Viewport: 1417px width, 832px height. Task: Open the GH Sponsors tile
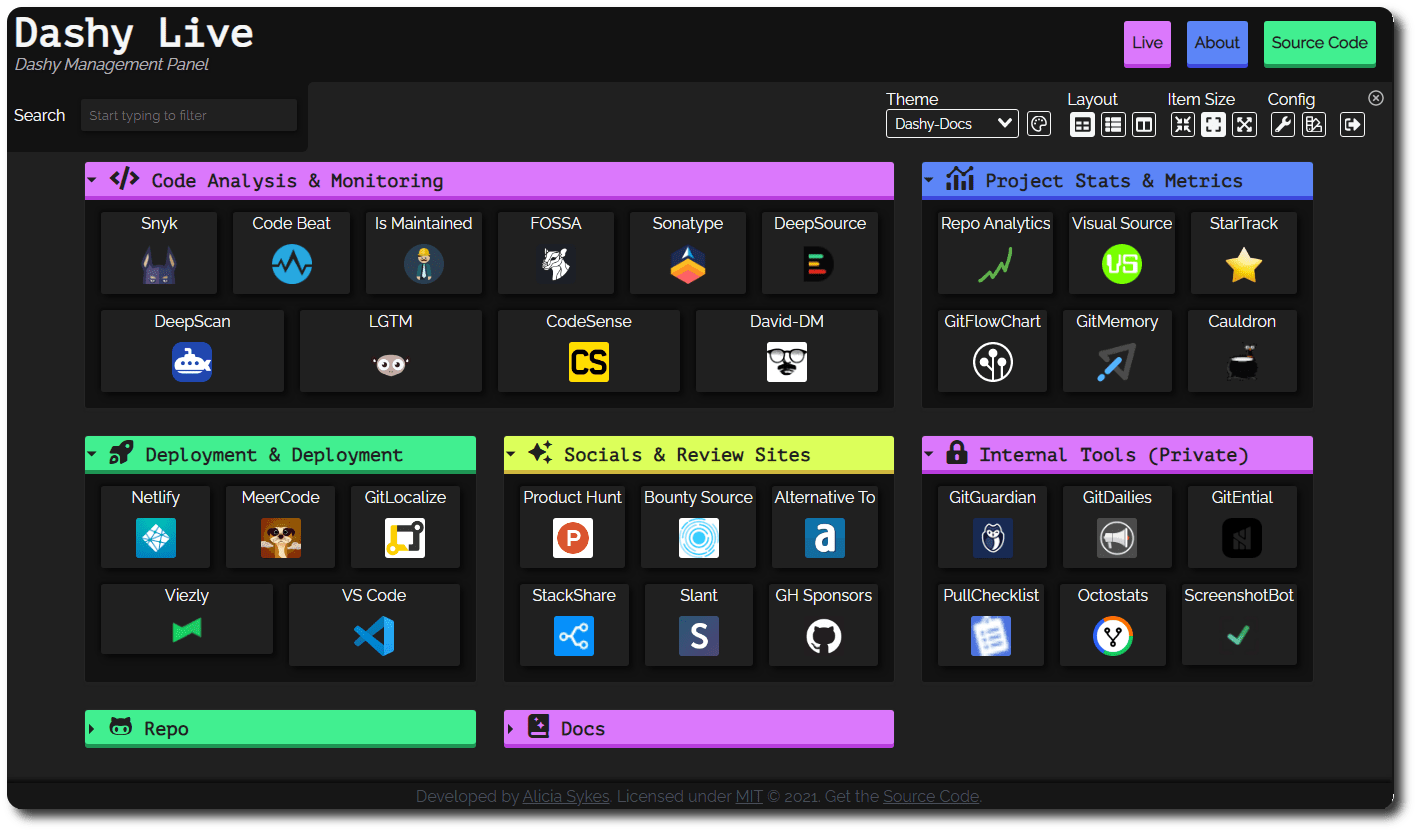(x=824, y=624)
